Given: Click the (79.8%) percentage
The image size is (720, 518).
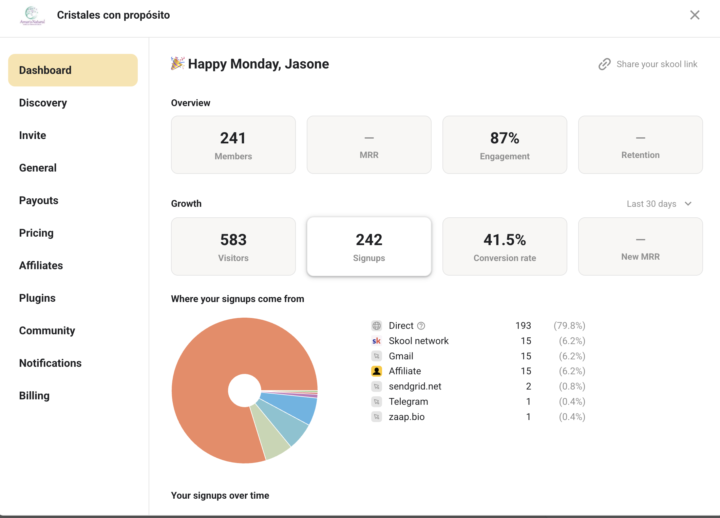Looking at the screenshot, I should (x=569, y=326).
